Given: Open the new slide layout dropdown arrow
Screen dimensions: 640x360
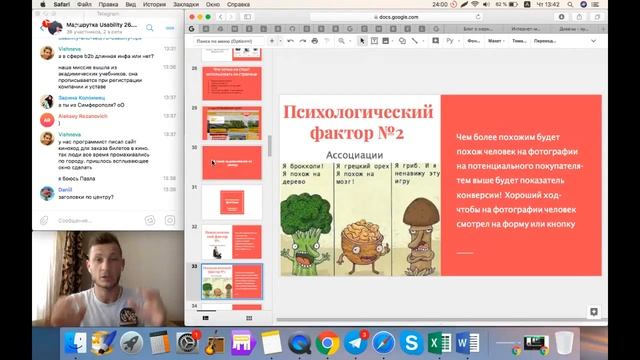Looking at the screenshot, I should 280,41.
